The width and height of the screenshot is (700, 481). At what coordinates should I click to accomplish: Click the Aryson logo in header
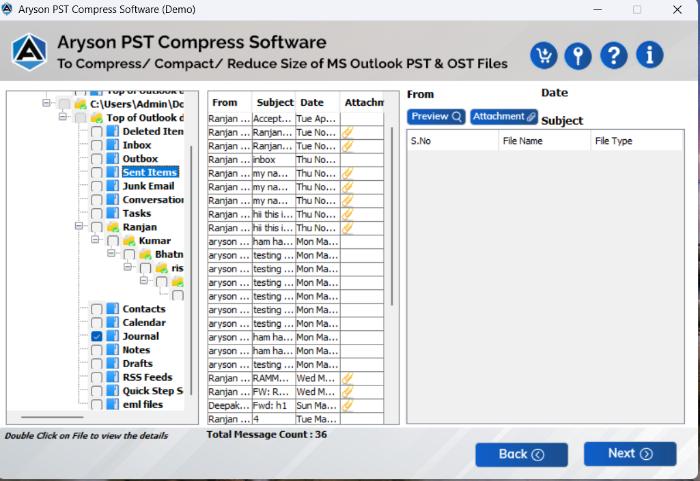(x=29, y=52)
